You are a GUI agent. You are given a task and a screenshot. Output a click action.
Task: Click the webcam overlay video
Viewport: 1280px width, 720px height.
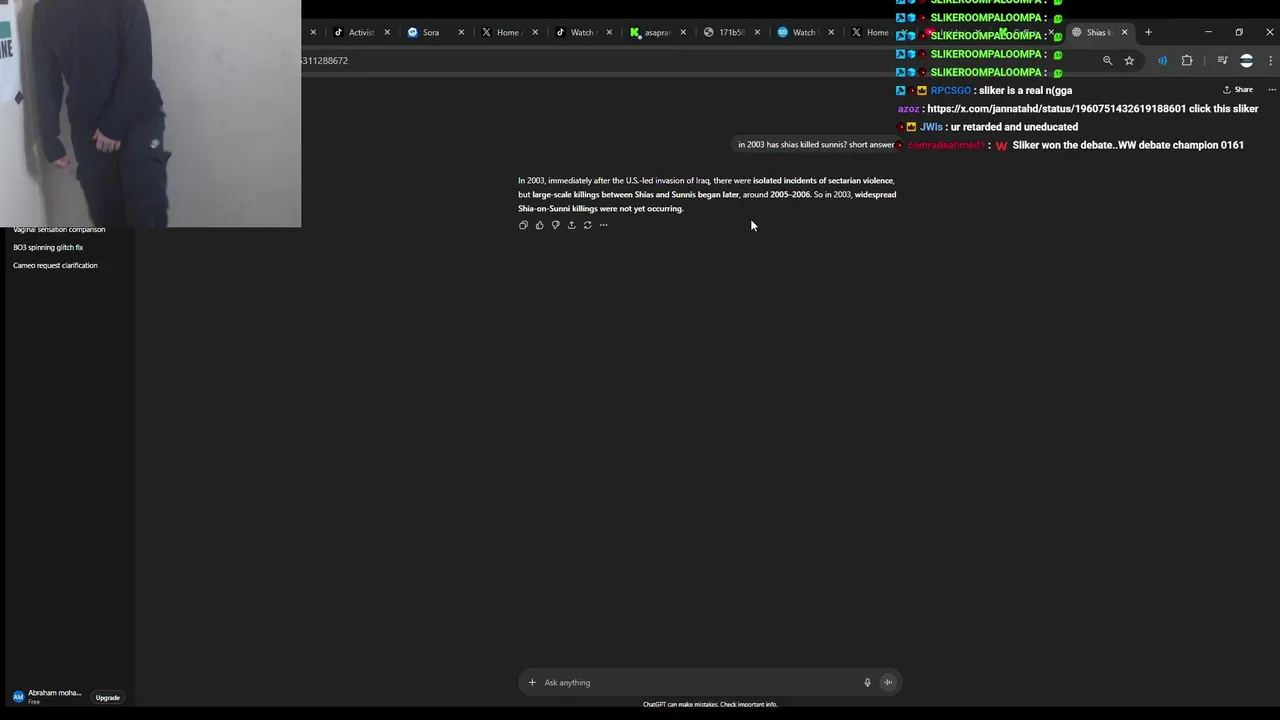pos(150,113)
